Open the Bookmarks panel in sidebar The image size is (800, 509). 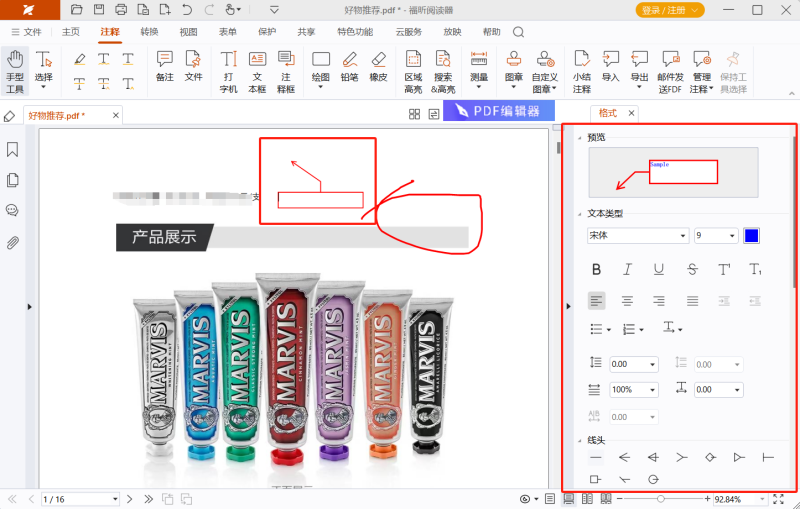click(x=12, y=149)
